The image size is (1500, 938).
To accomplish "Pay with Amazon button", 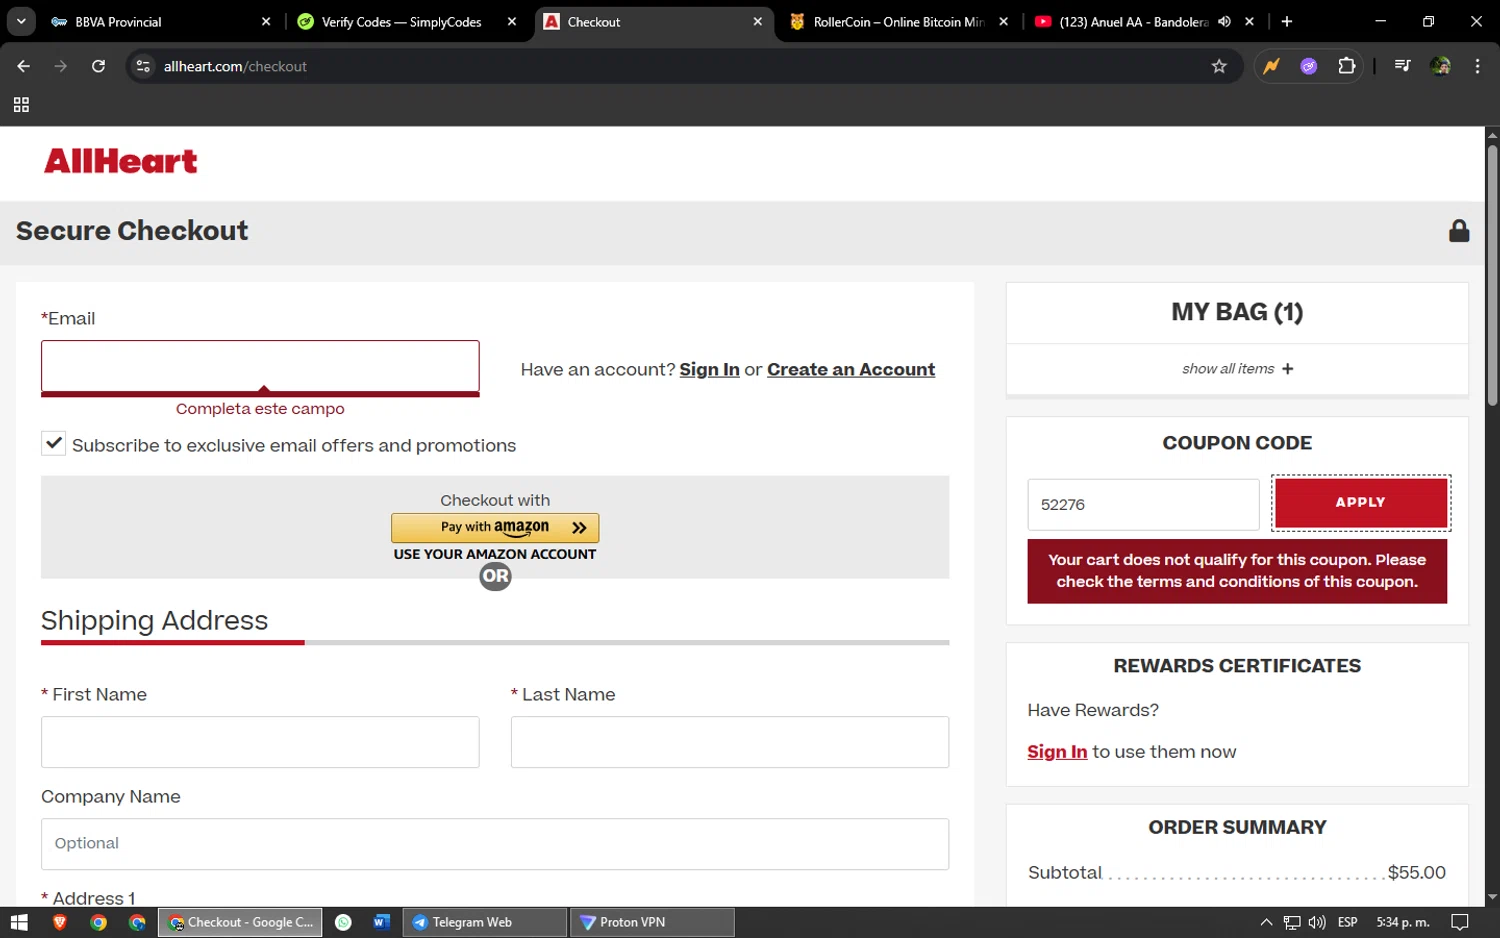I will 495,527.
